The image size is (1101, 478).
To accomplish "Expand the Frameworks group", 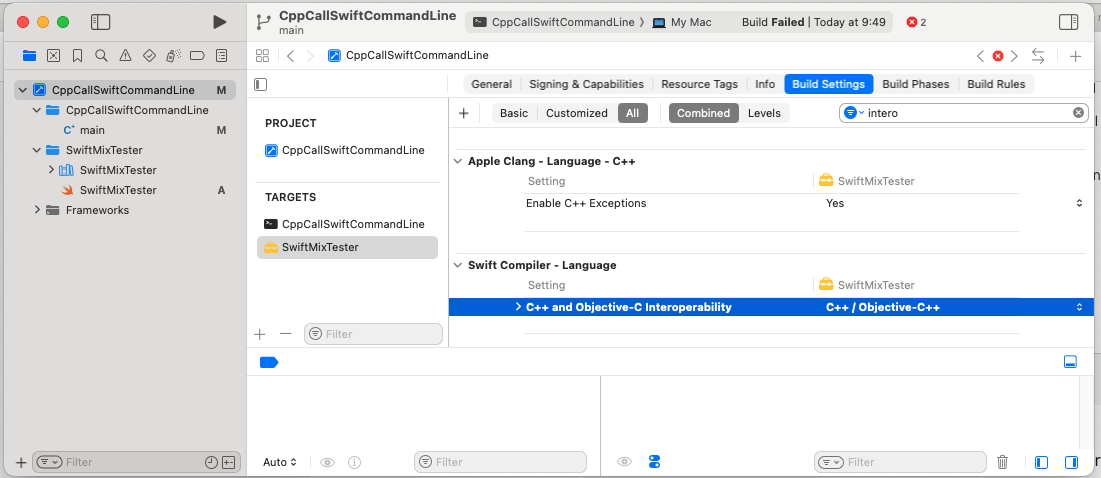I will 38,210.
